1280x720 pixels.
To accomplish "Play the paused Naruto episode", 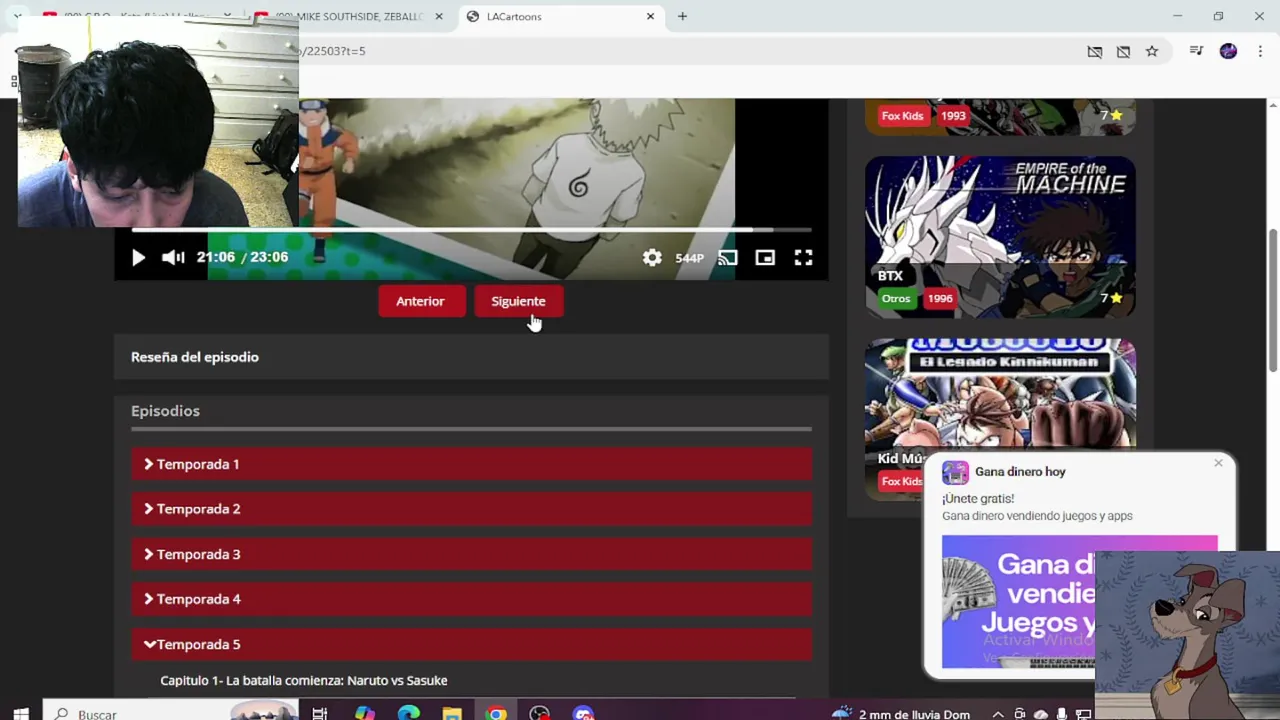I will 138,258.
